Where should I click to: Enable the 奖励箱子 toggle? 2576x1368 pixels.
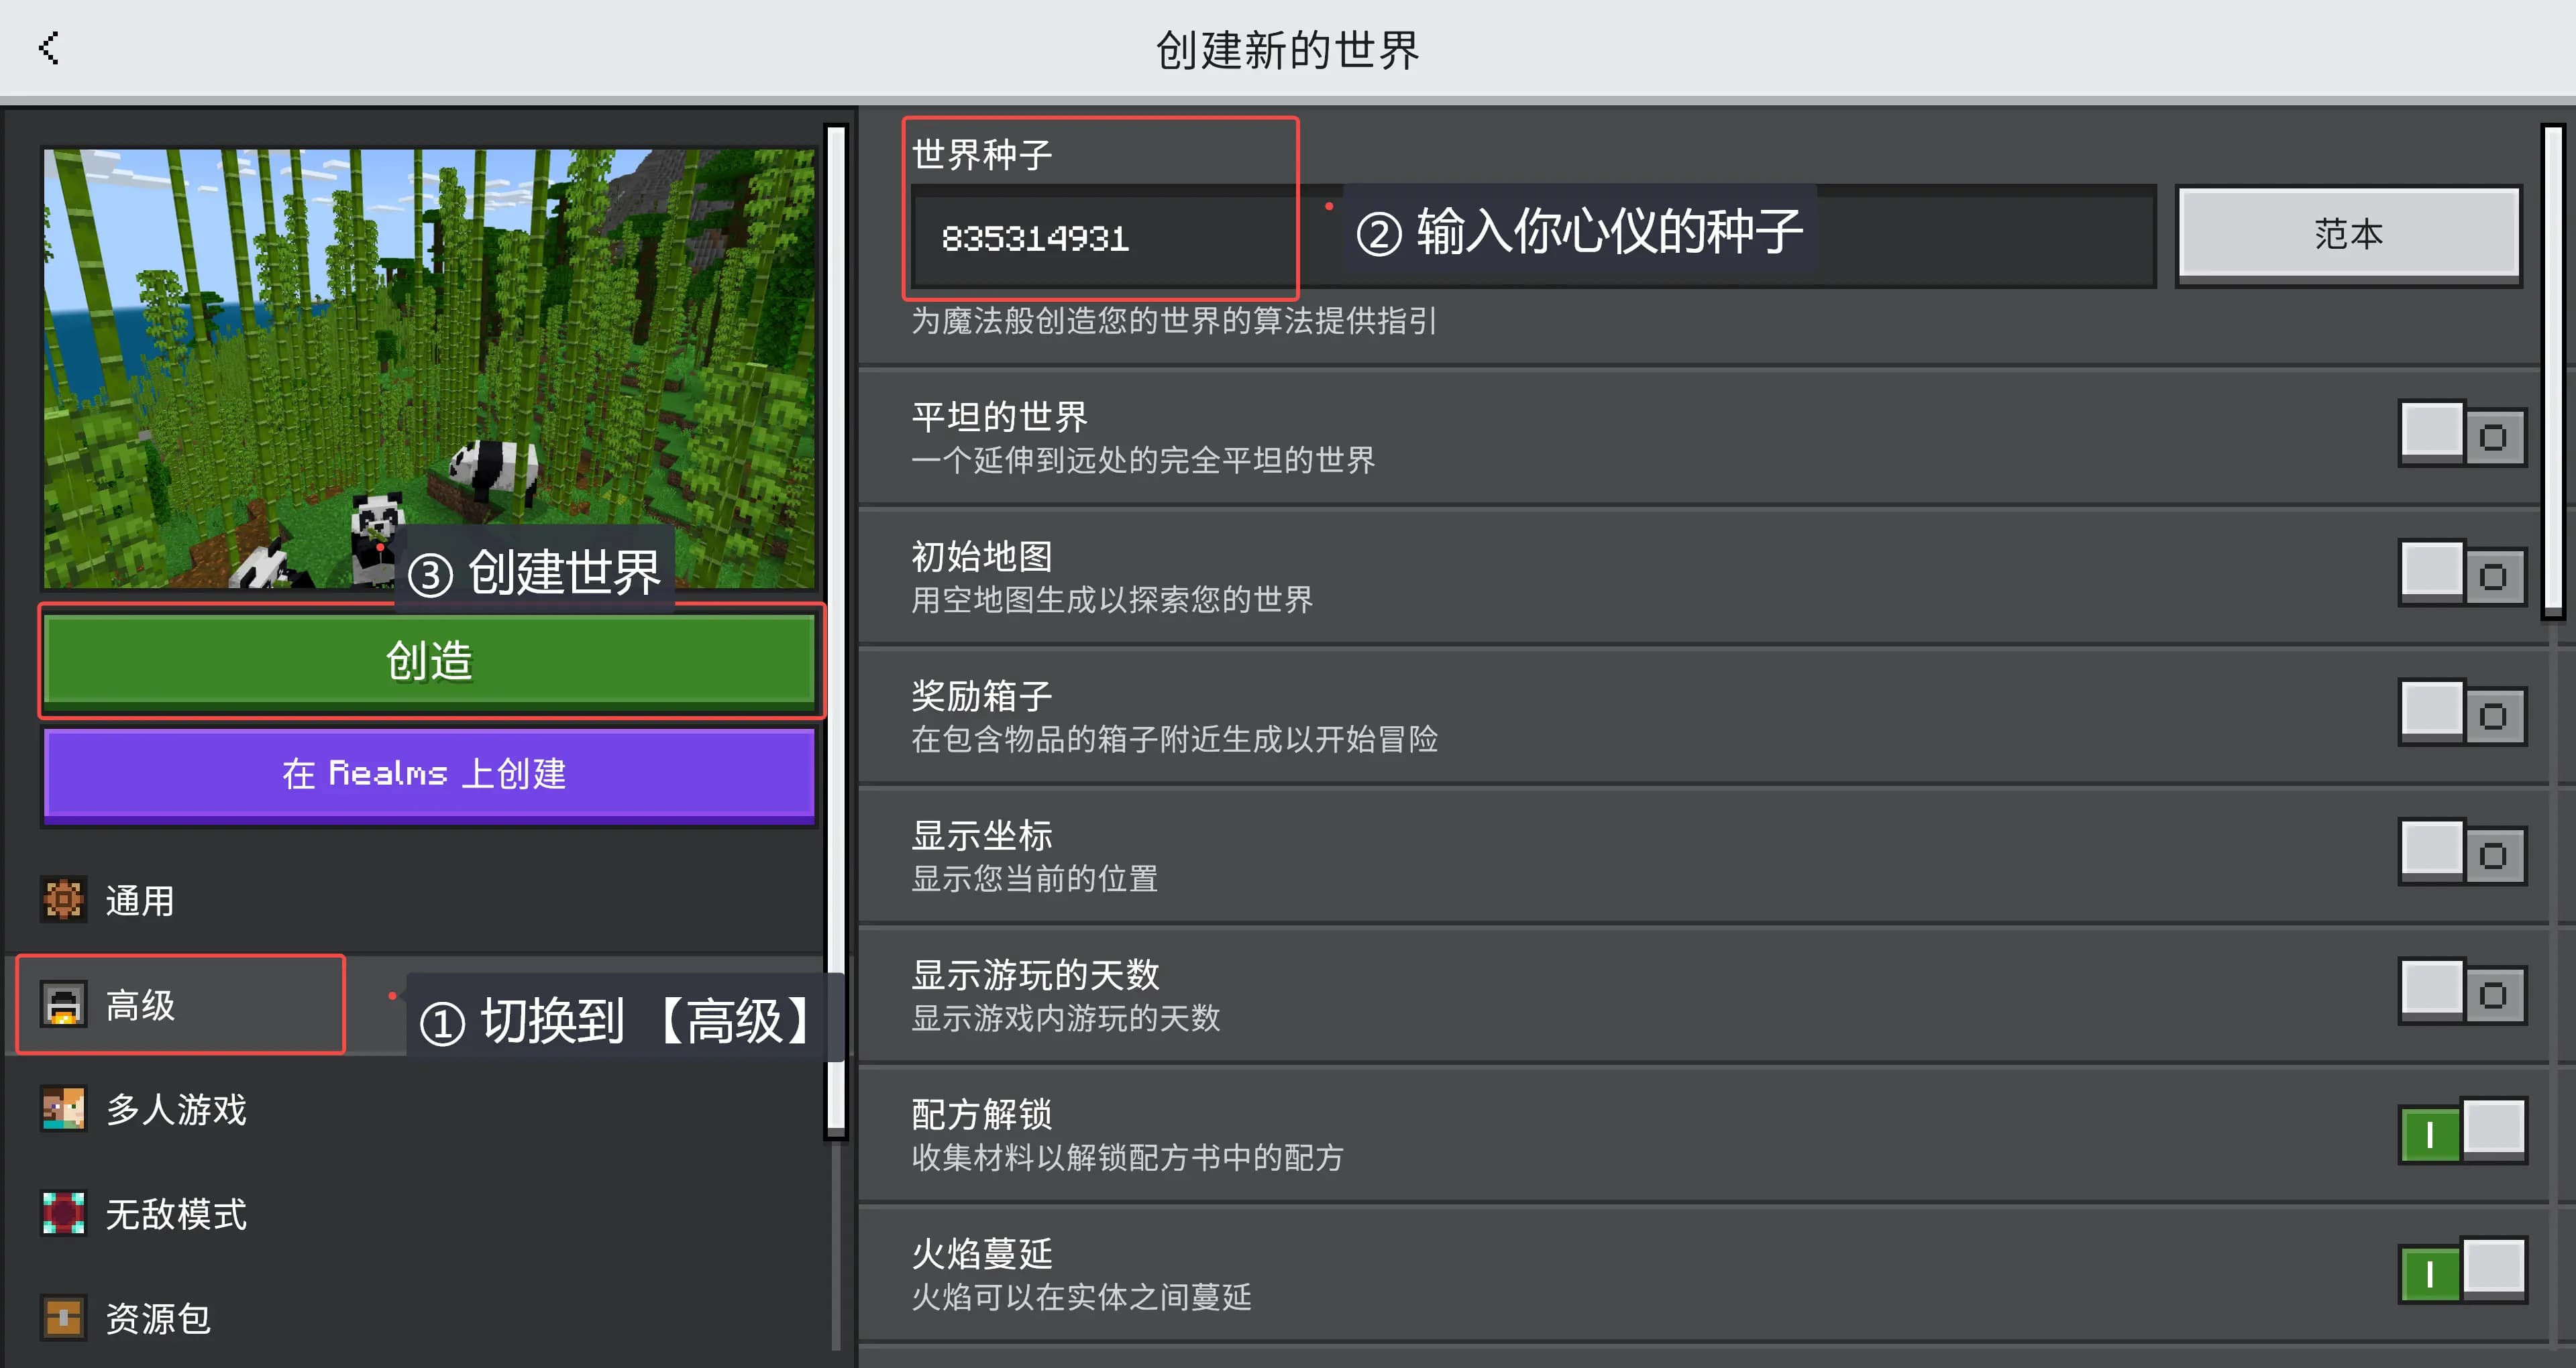pyautogui.click(x=2462, y=714)
